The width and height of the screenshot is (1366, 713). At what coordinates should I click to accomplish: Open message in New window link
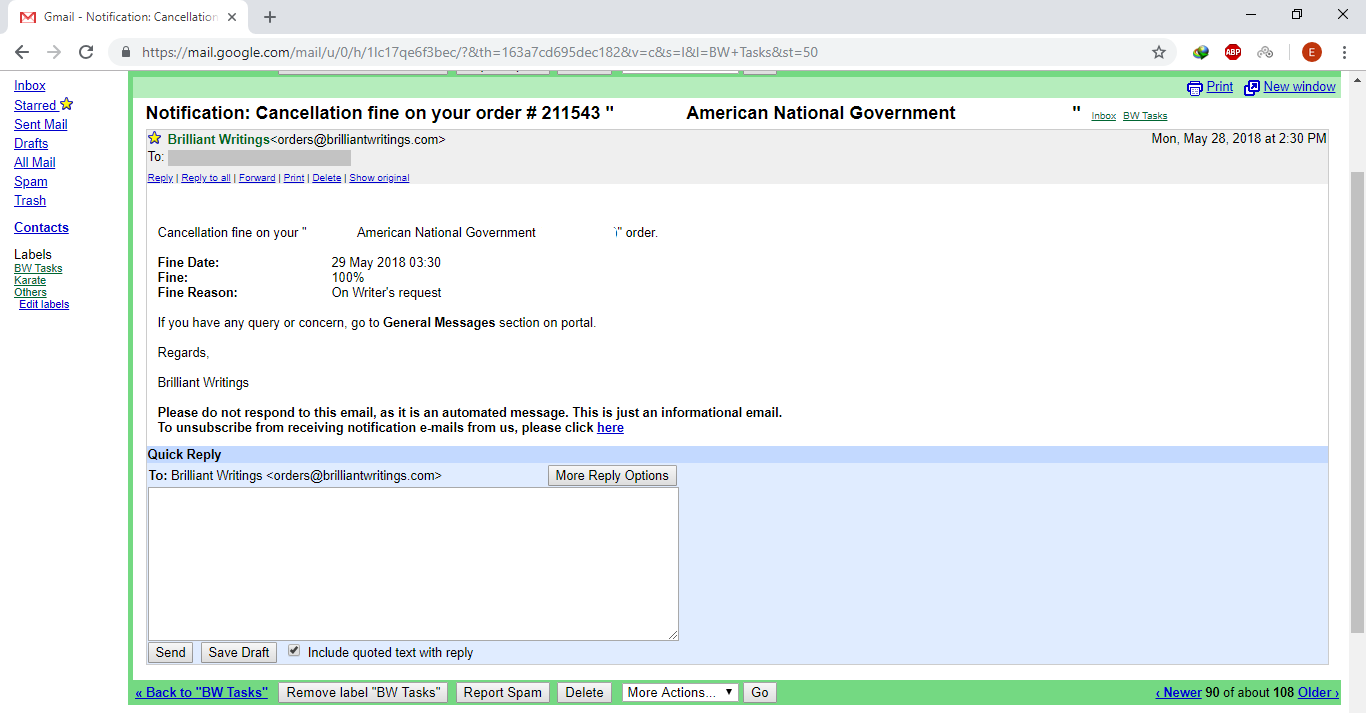point(1299,87)
